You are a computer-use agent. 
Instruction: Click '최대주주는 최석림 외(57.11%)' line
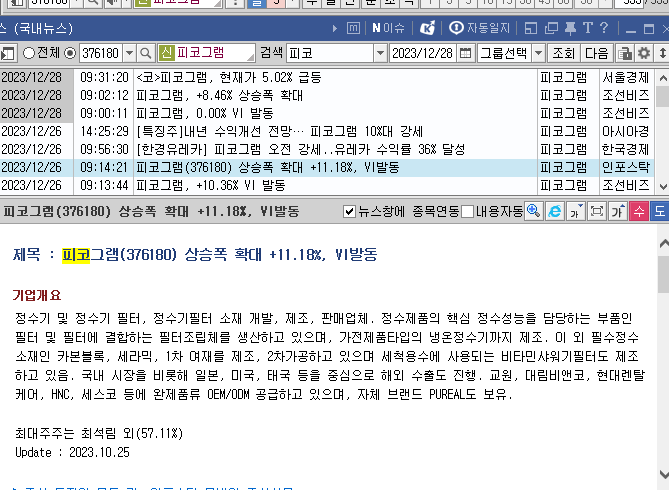click(x=99, y=434)
